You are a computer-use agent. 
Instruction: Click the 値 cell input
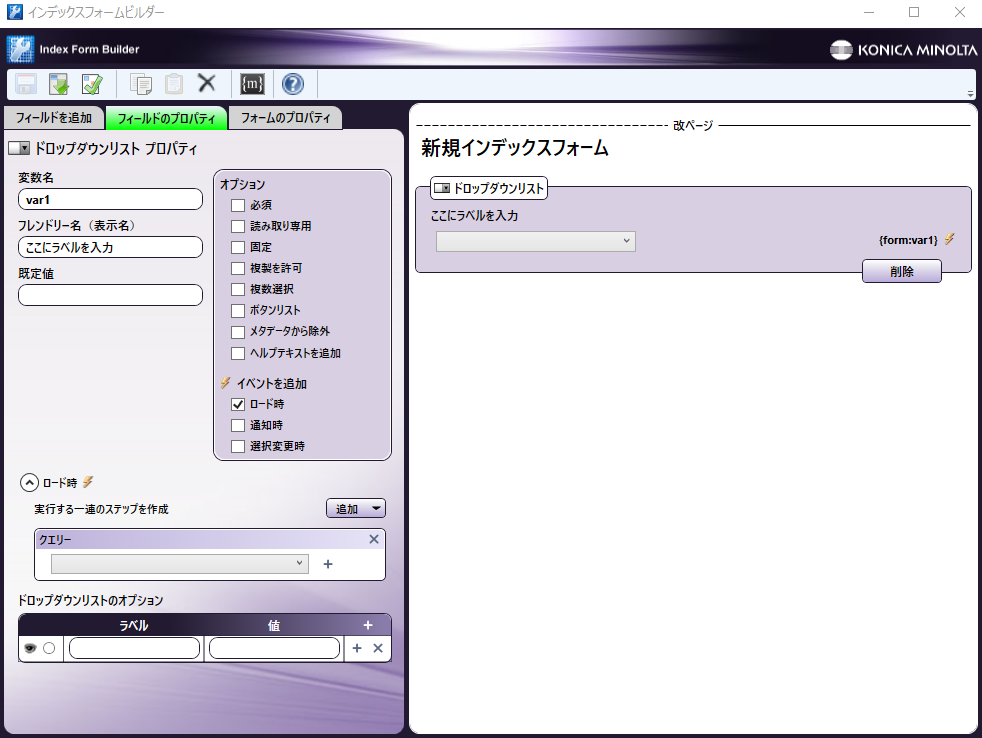click(x=274, y=648)
